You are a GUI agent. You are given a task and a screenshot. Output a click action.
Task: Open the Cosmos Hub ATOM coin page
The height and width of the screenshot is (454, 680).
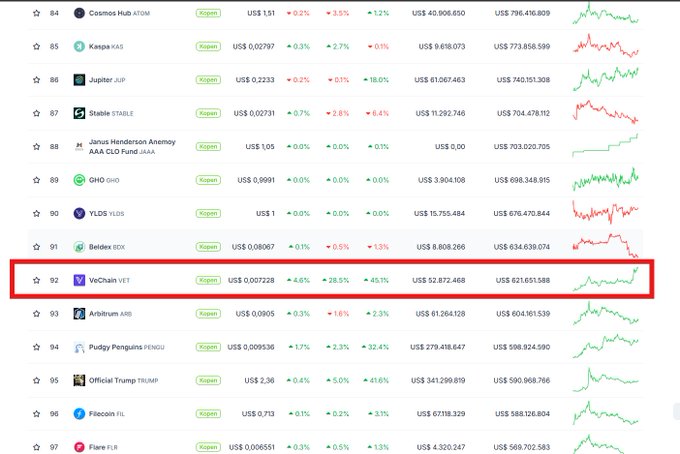[119, 13]
